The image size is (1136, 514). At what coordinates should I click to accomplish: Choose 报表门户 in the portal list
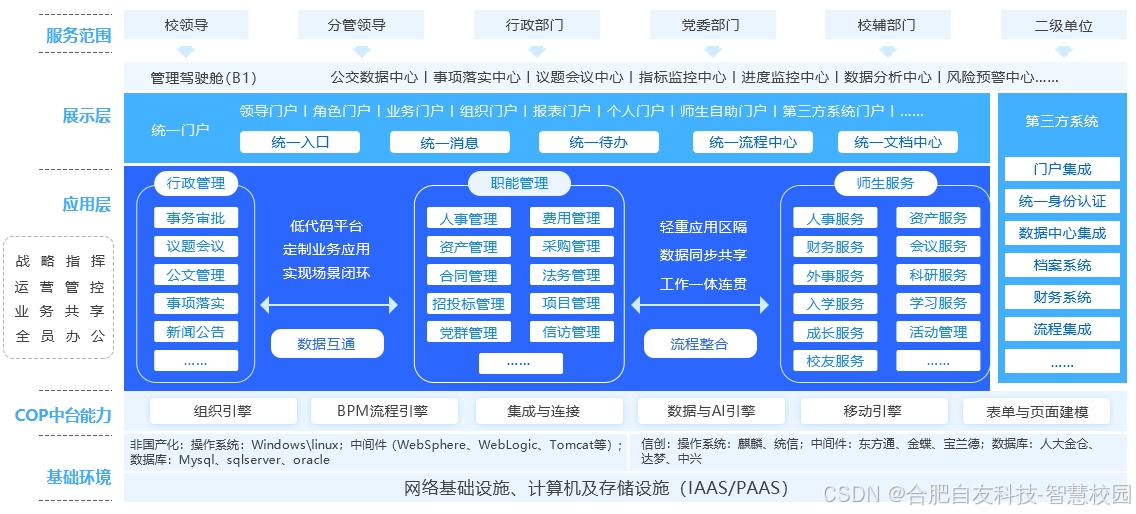[561, 111]
